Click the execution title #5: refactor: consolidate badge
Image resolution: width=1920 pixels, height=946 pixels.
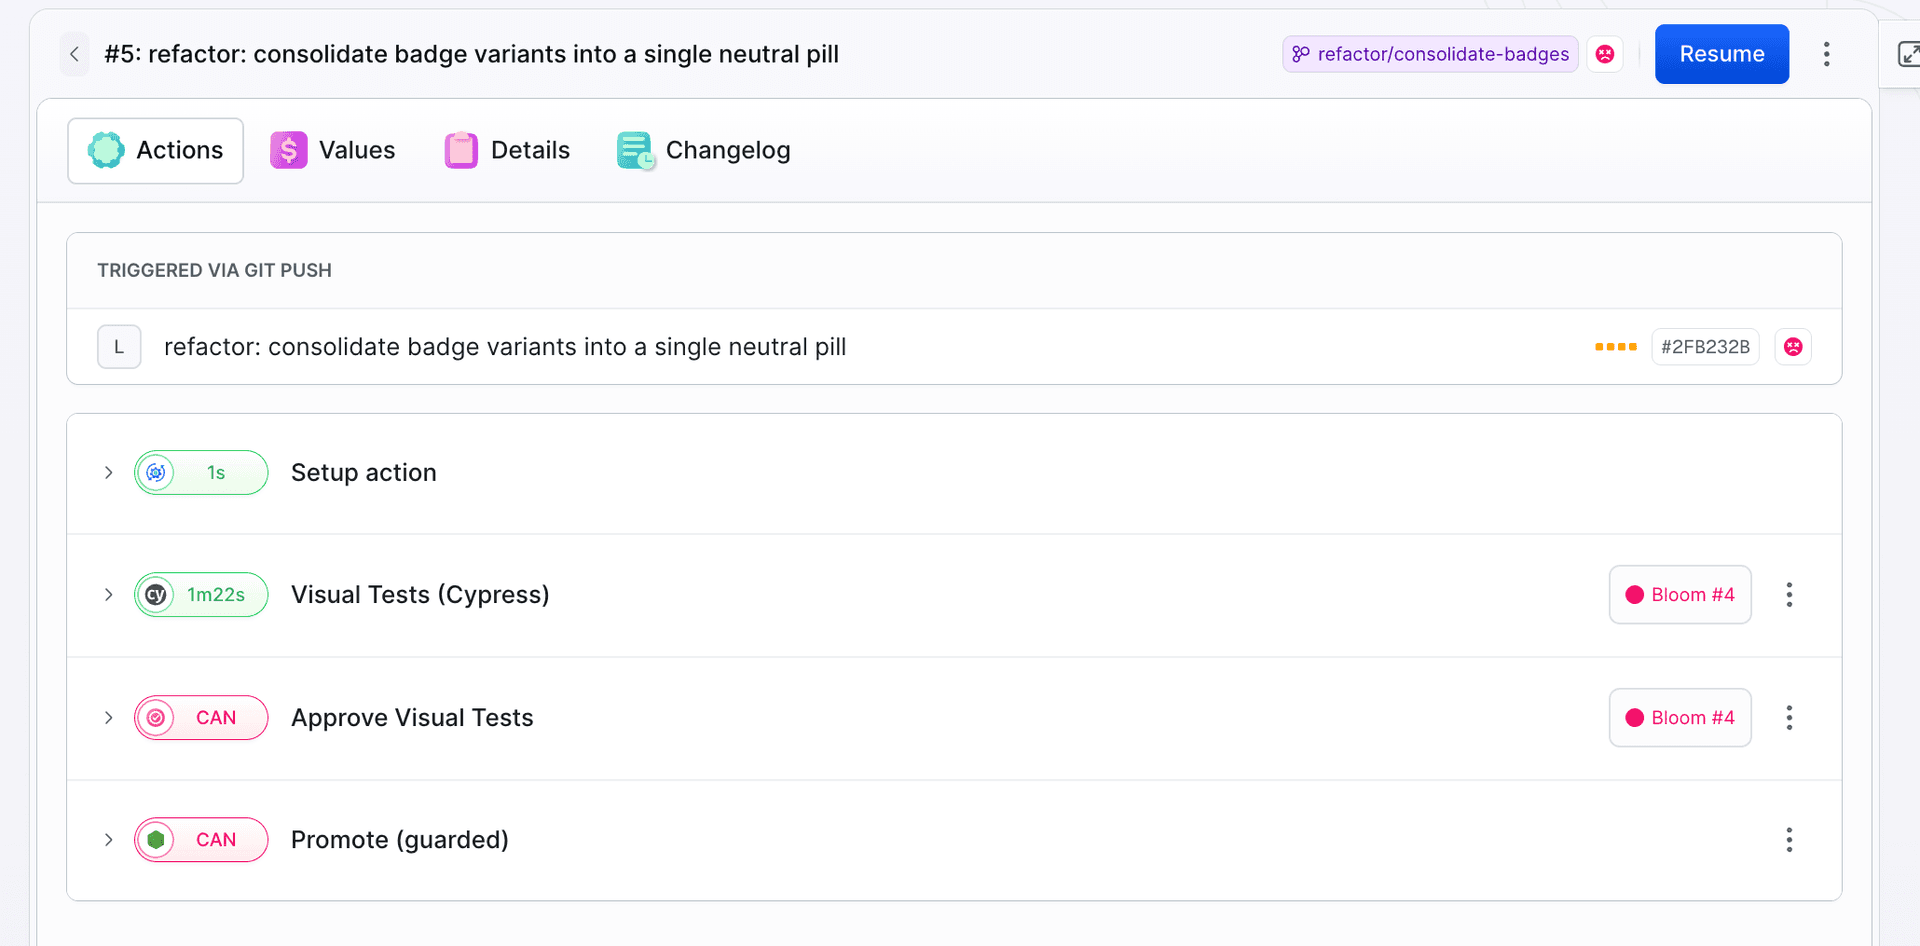[471, 54]
